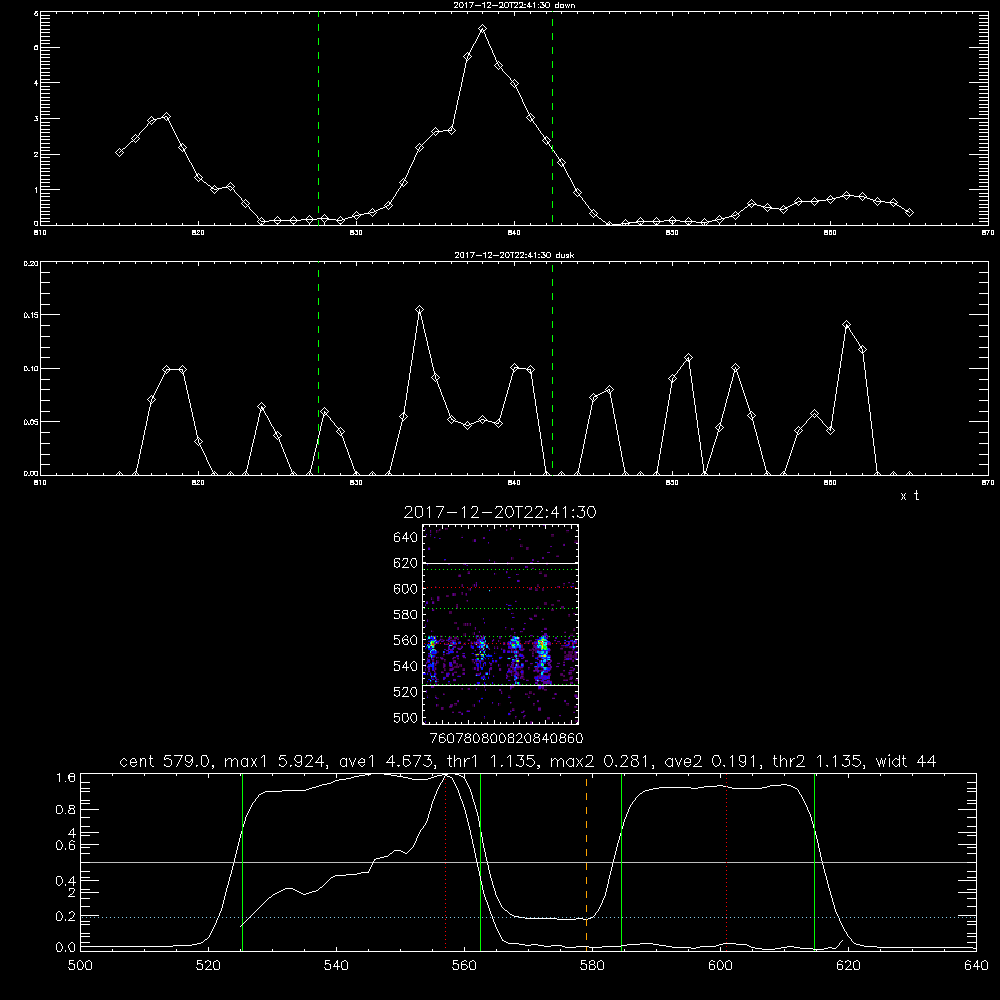Click the solid green line near 585 in the bottom plot
The height and width of the screenshot is (1000, 1000).
pos(621,861)
